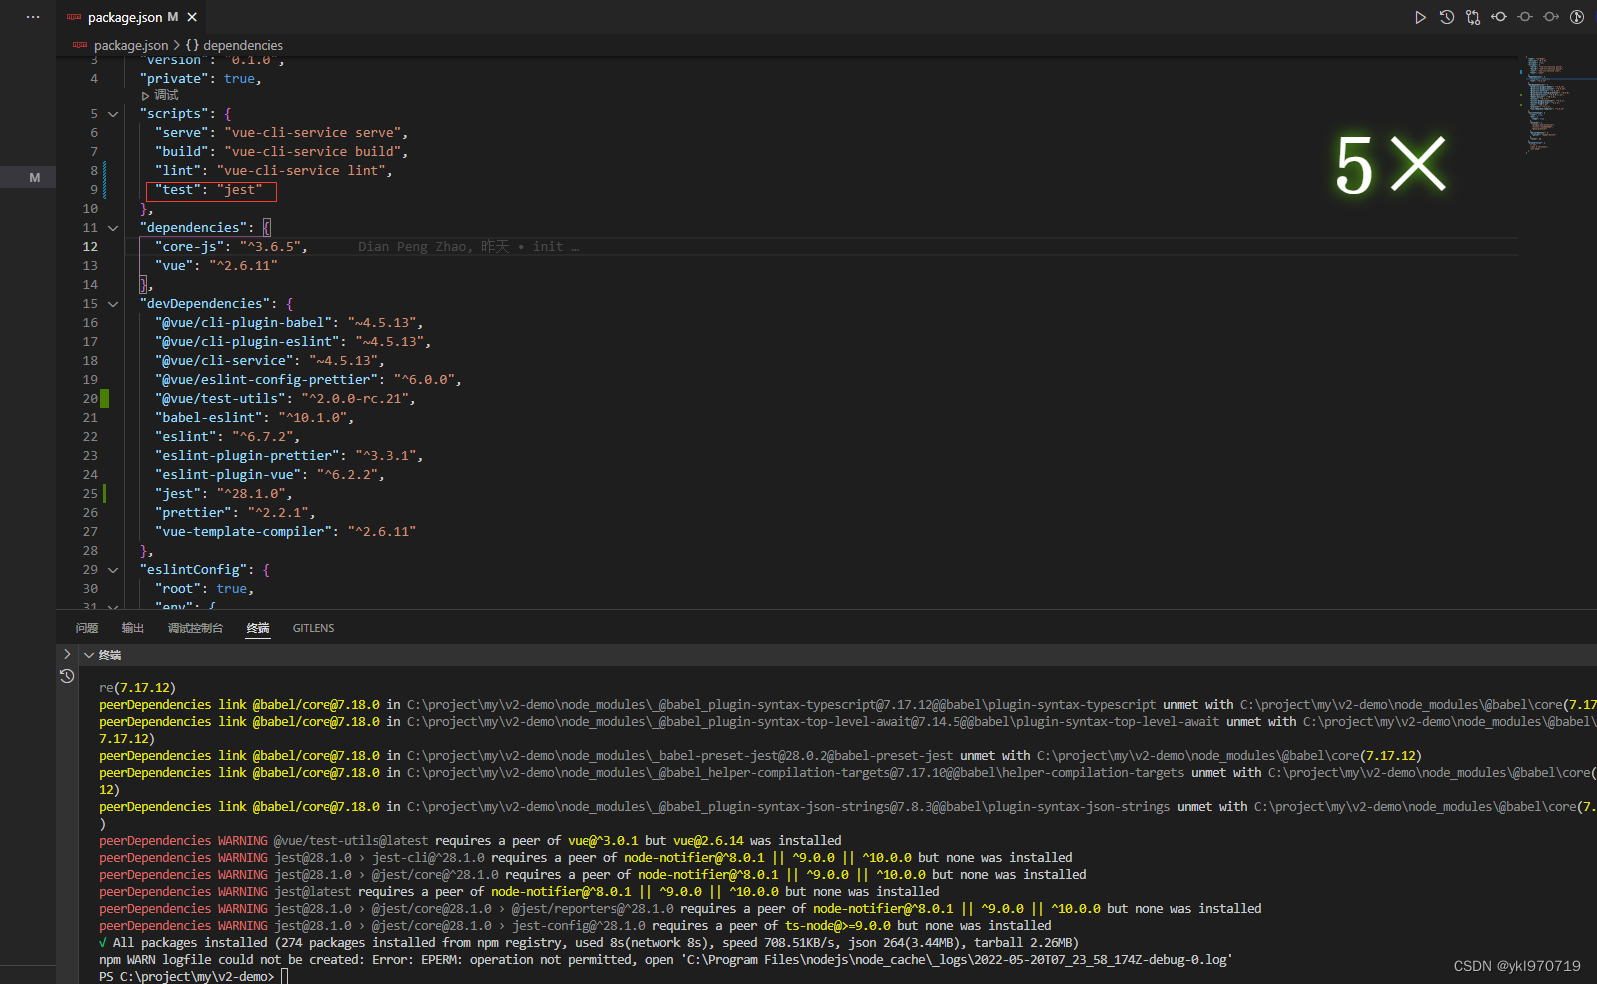Open the sidebar more actions ellipsis
The image size is (1597, 984).
[33, 17]
